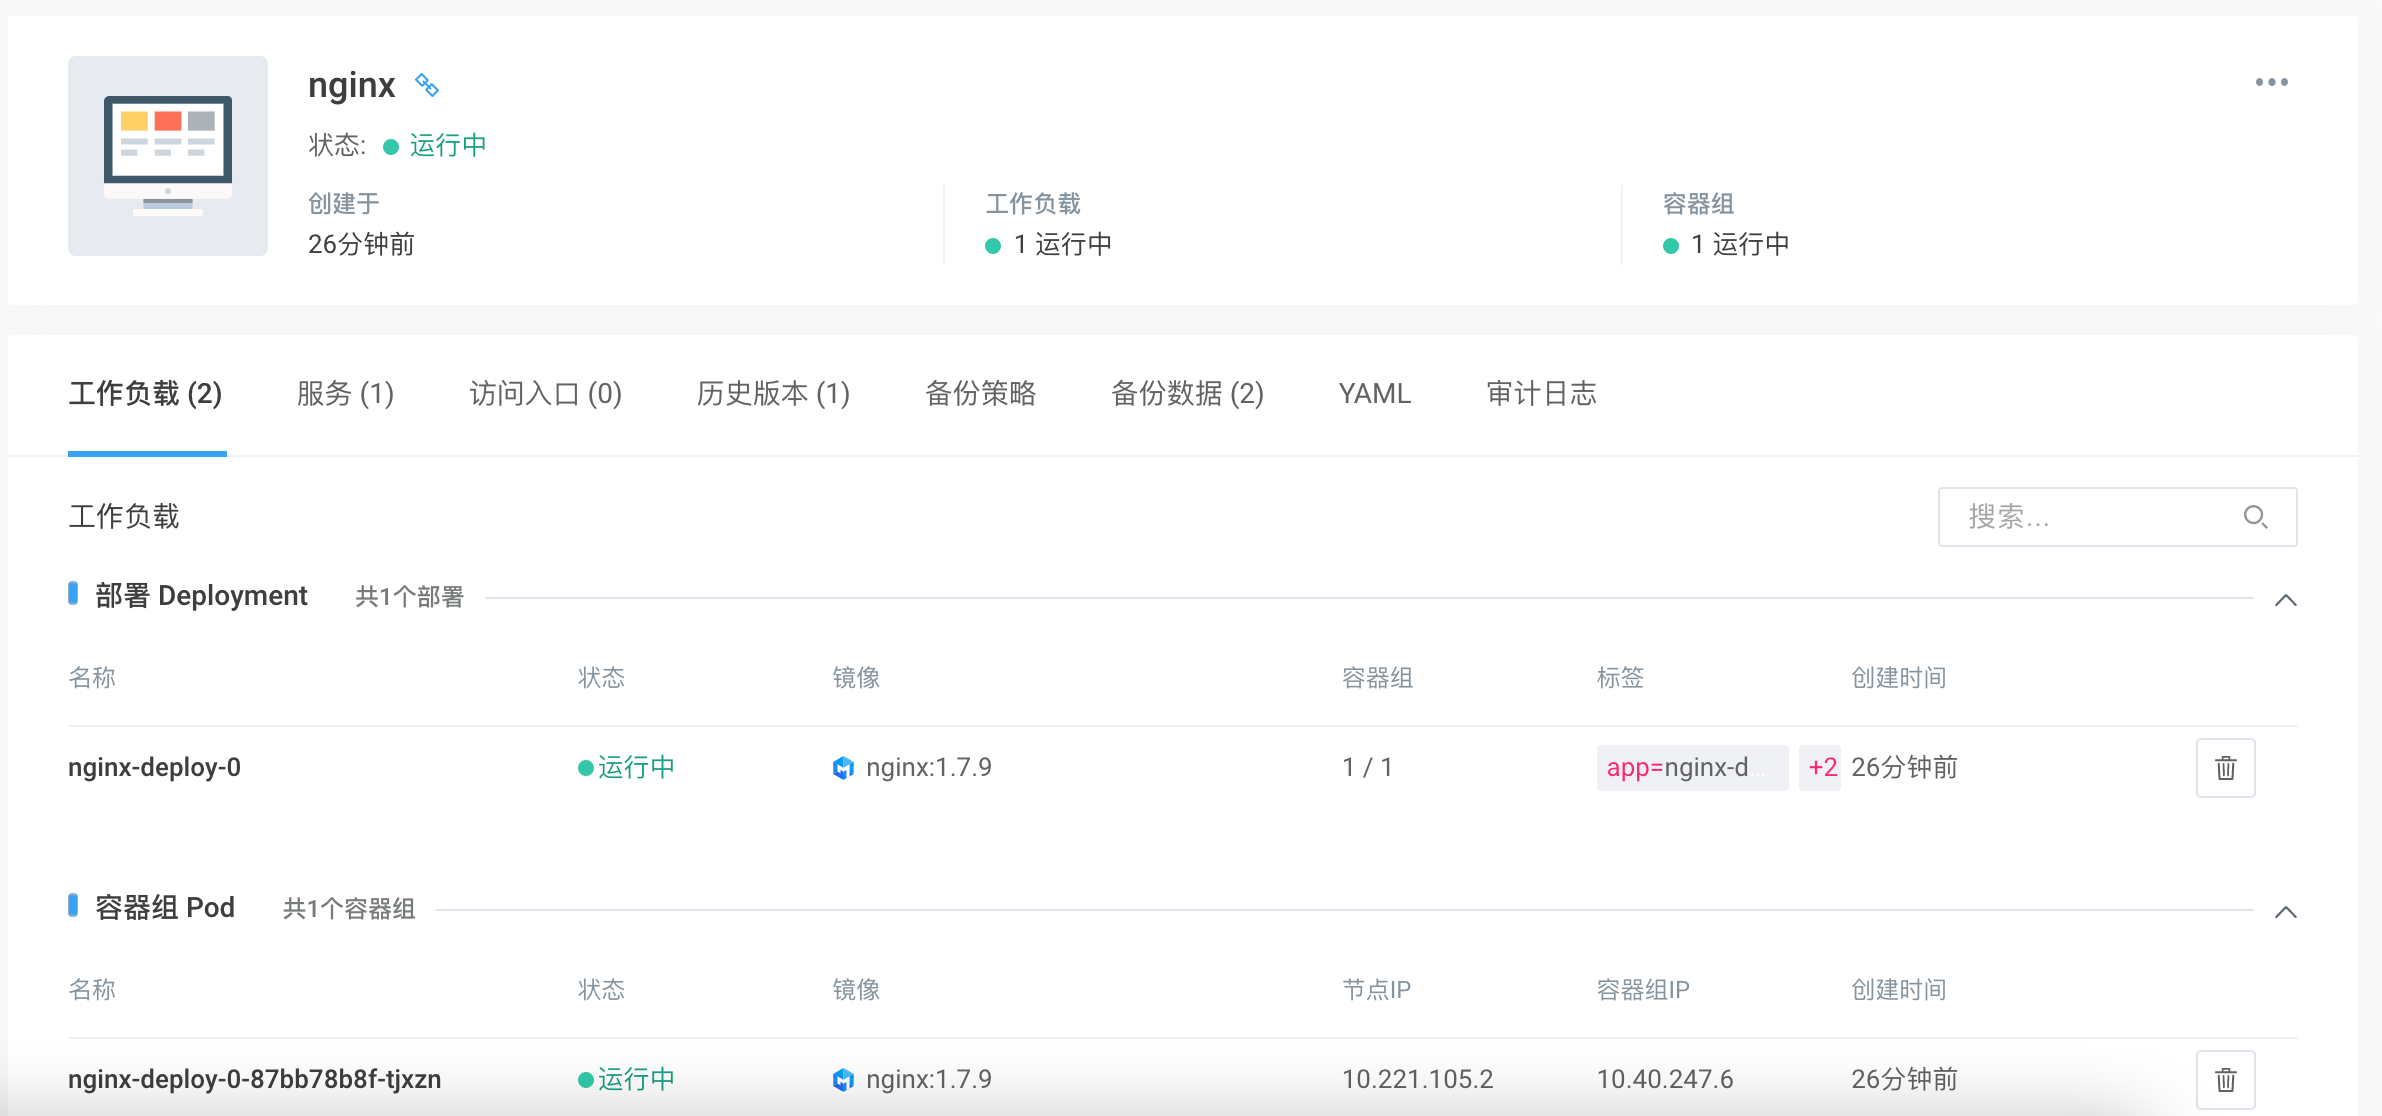Collapse the 部署 Deployment section
The width and height of the screenshot is (2382, 1116).
coord(2285,600)
